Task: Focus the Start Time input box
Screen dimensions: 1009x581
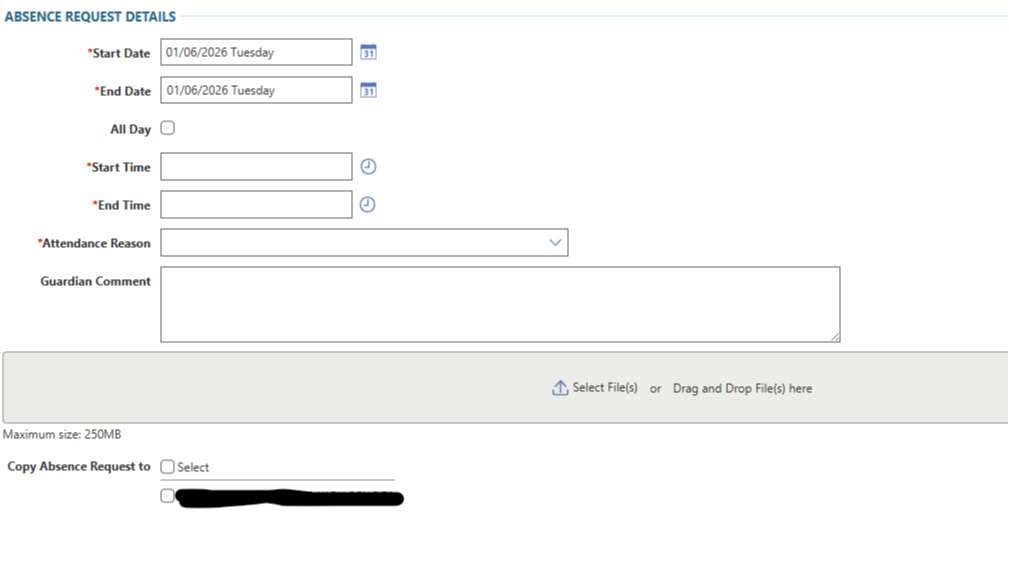Action: [x=256, y=167]
